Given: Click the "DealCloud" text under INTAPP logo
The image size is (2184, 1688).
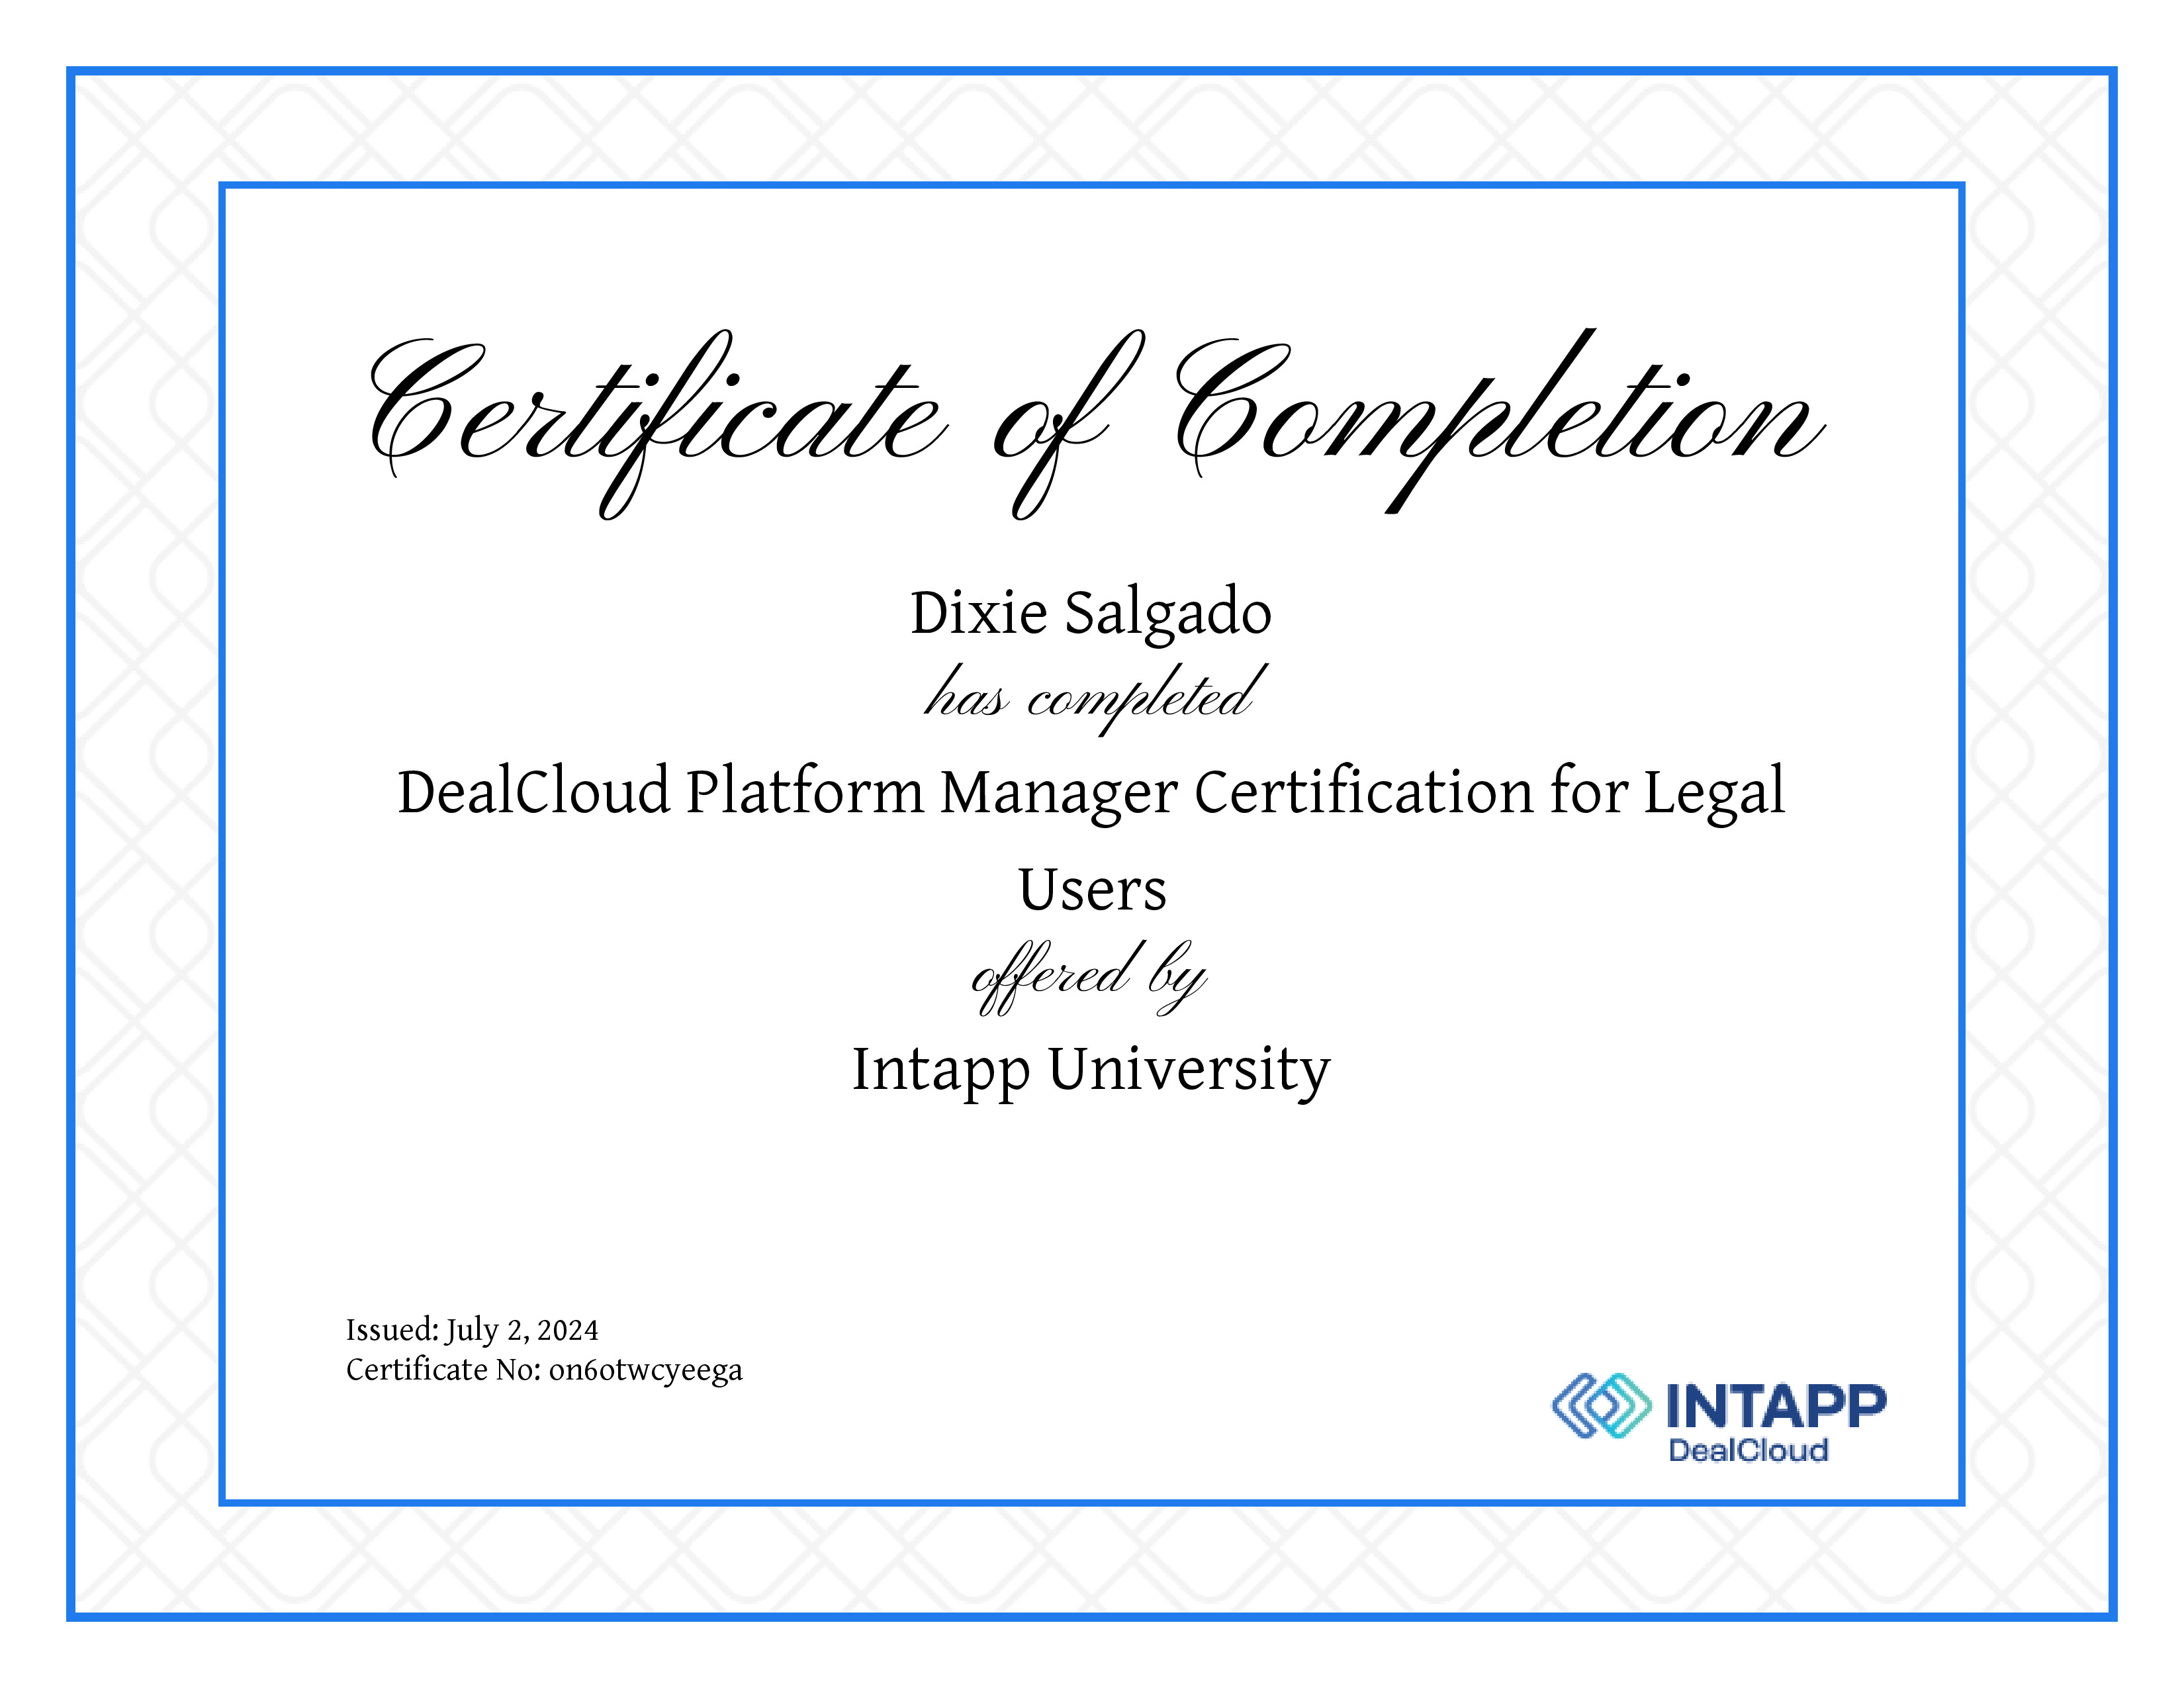Looking at the screenshot, I should 1748,1451.
